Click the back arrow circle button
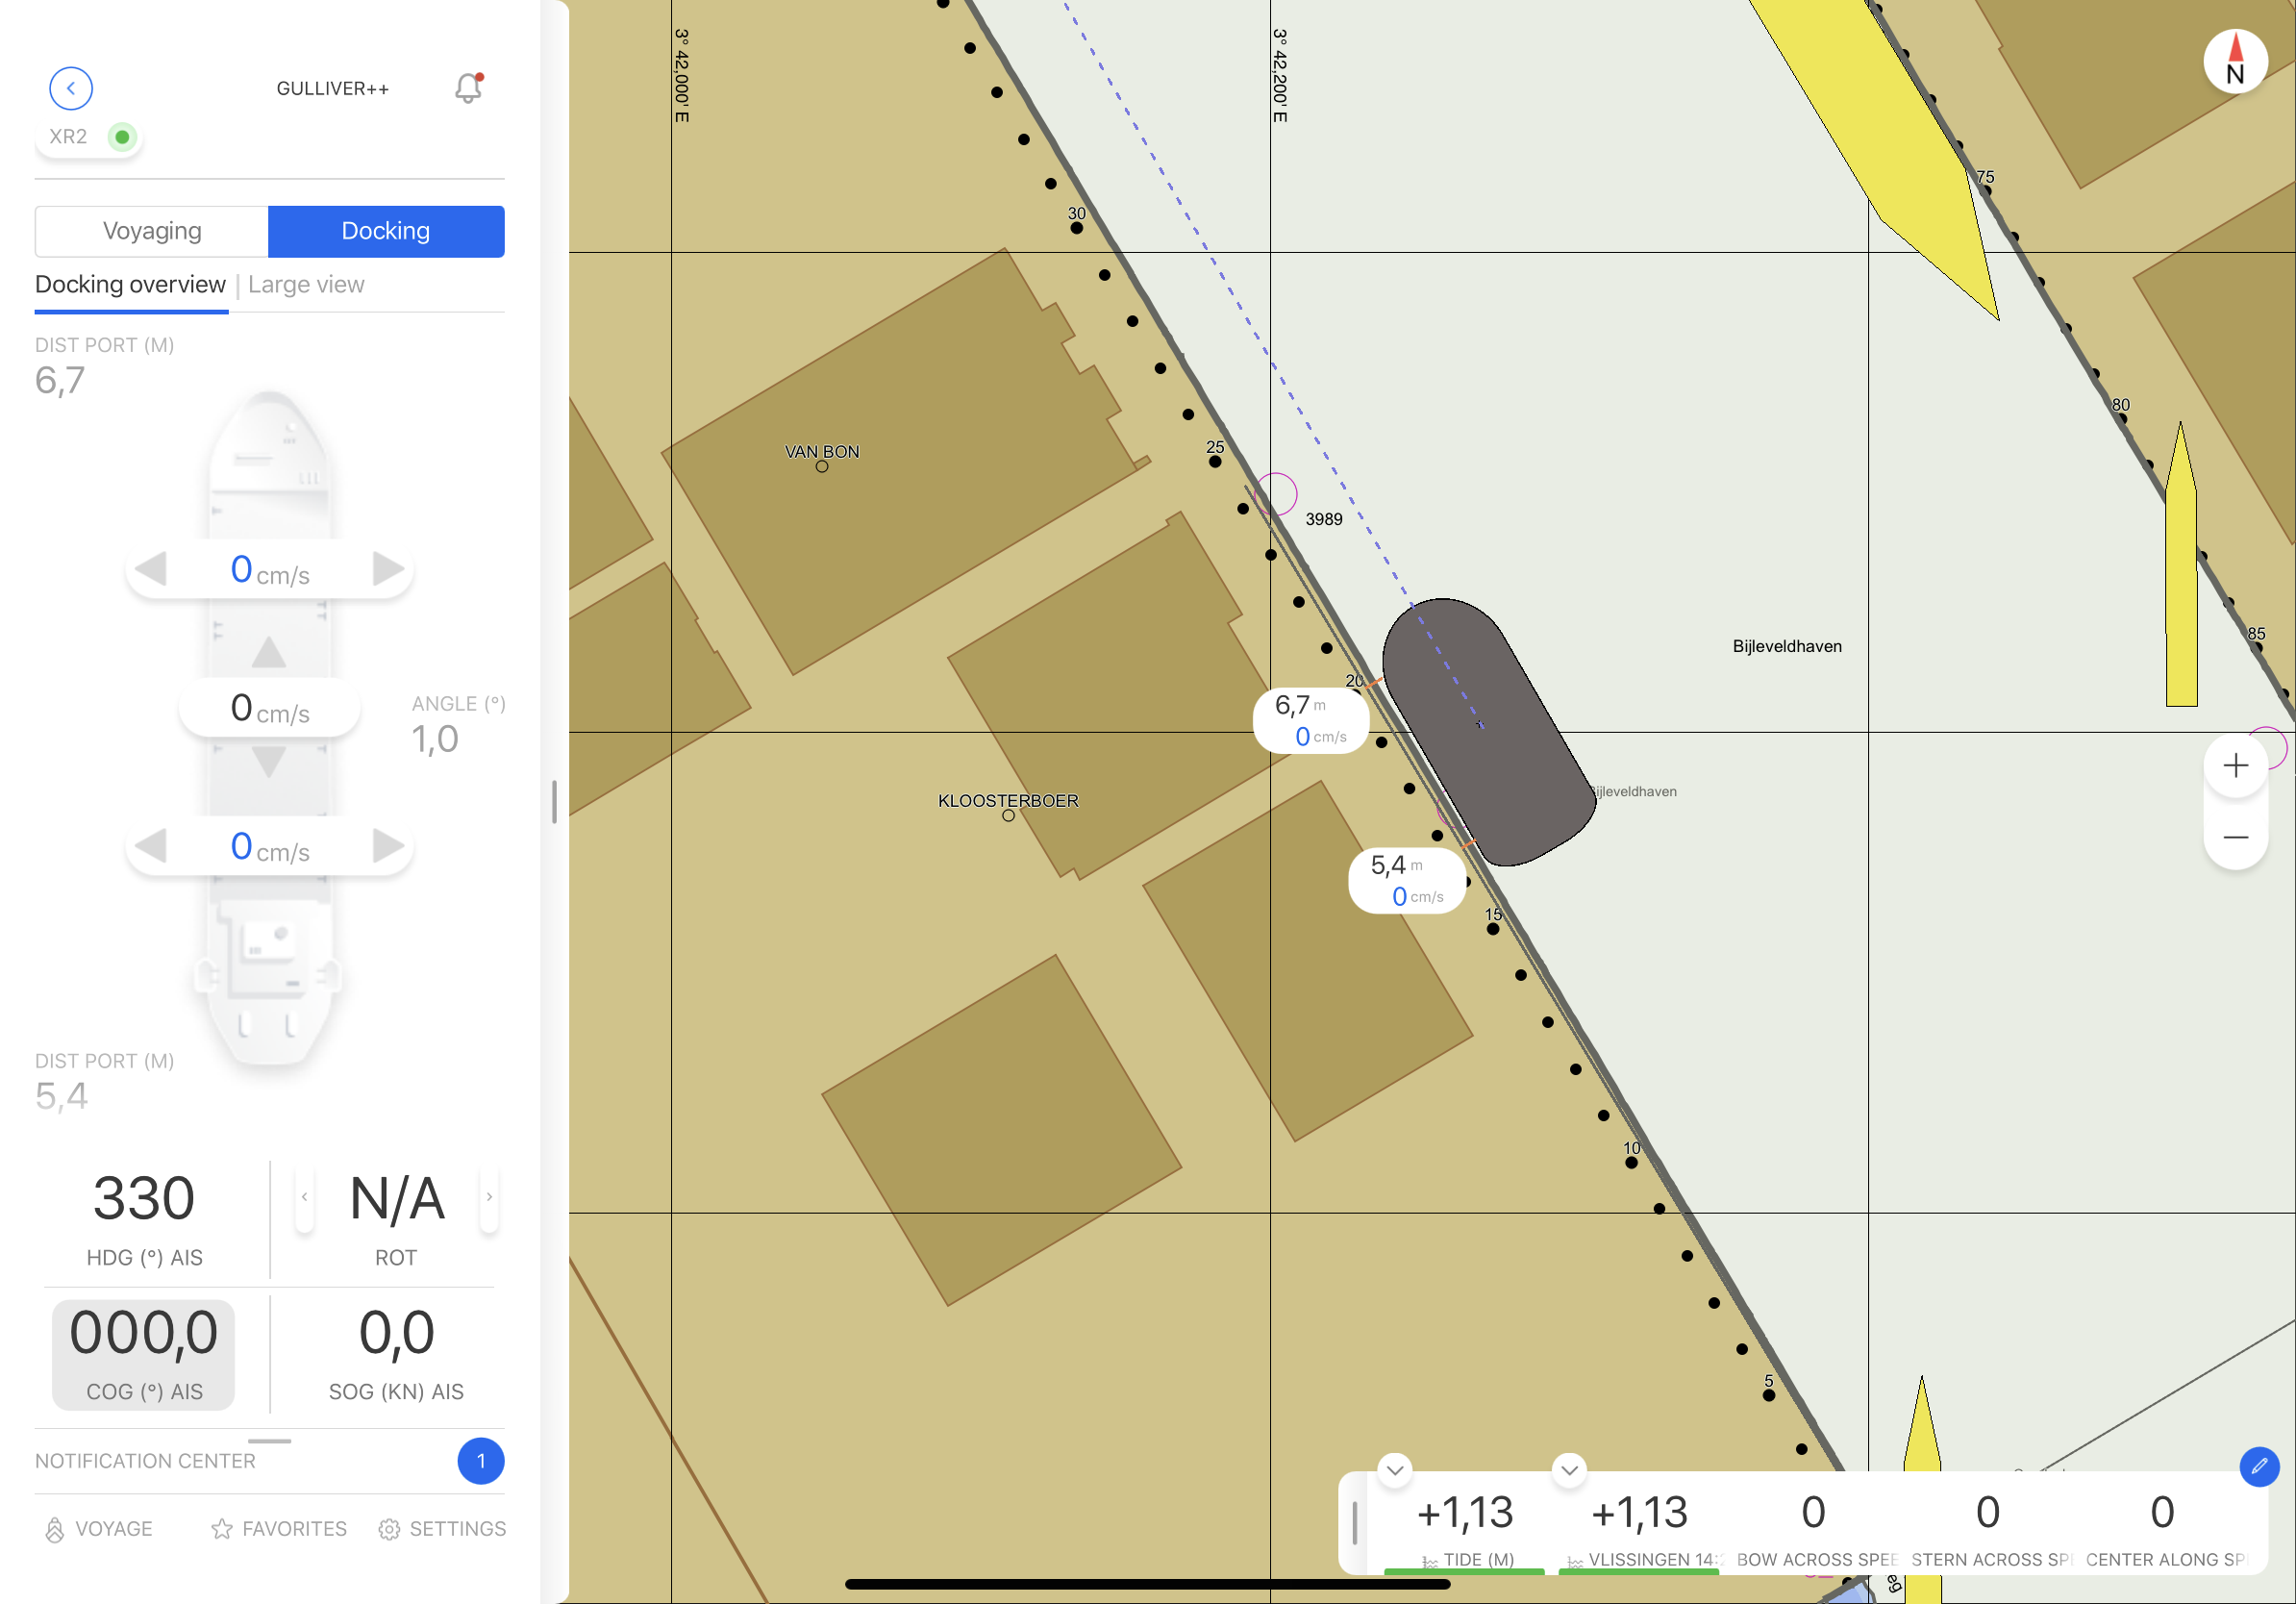Screen dimensions: 2296x1604 [x=71, y=88]
